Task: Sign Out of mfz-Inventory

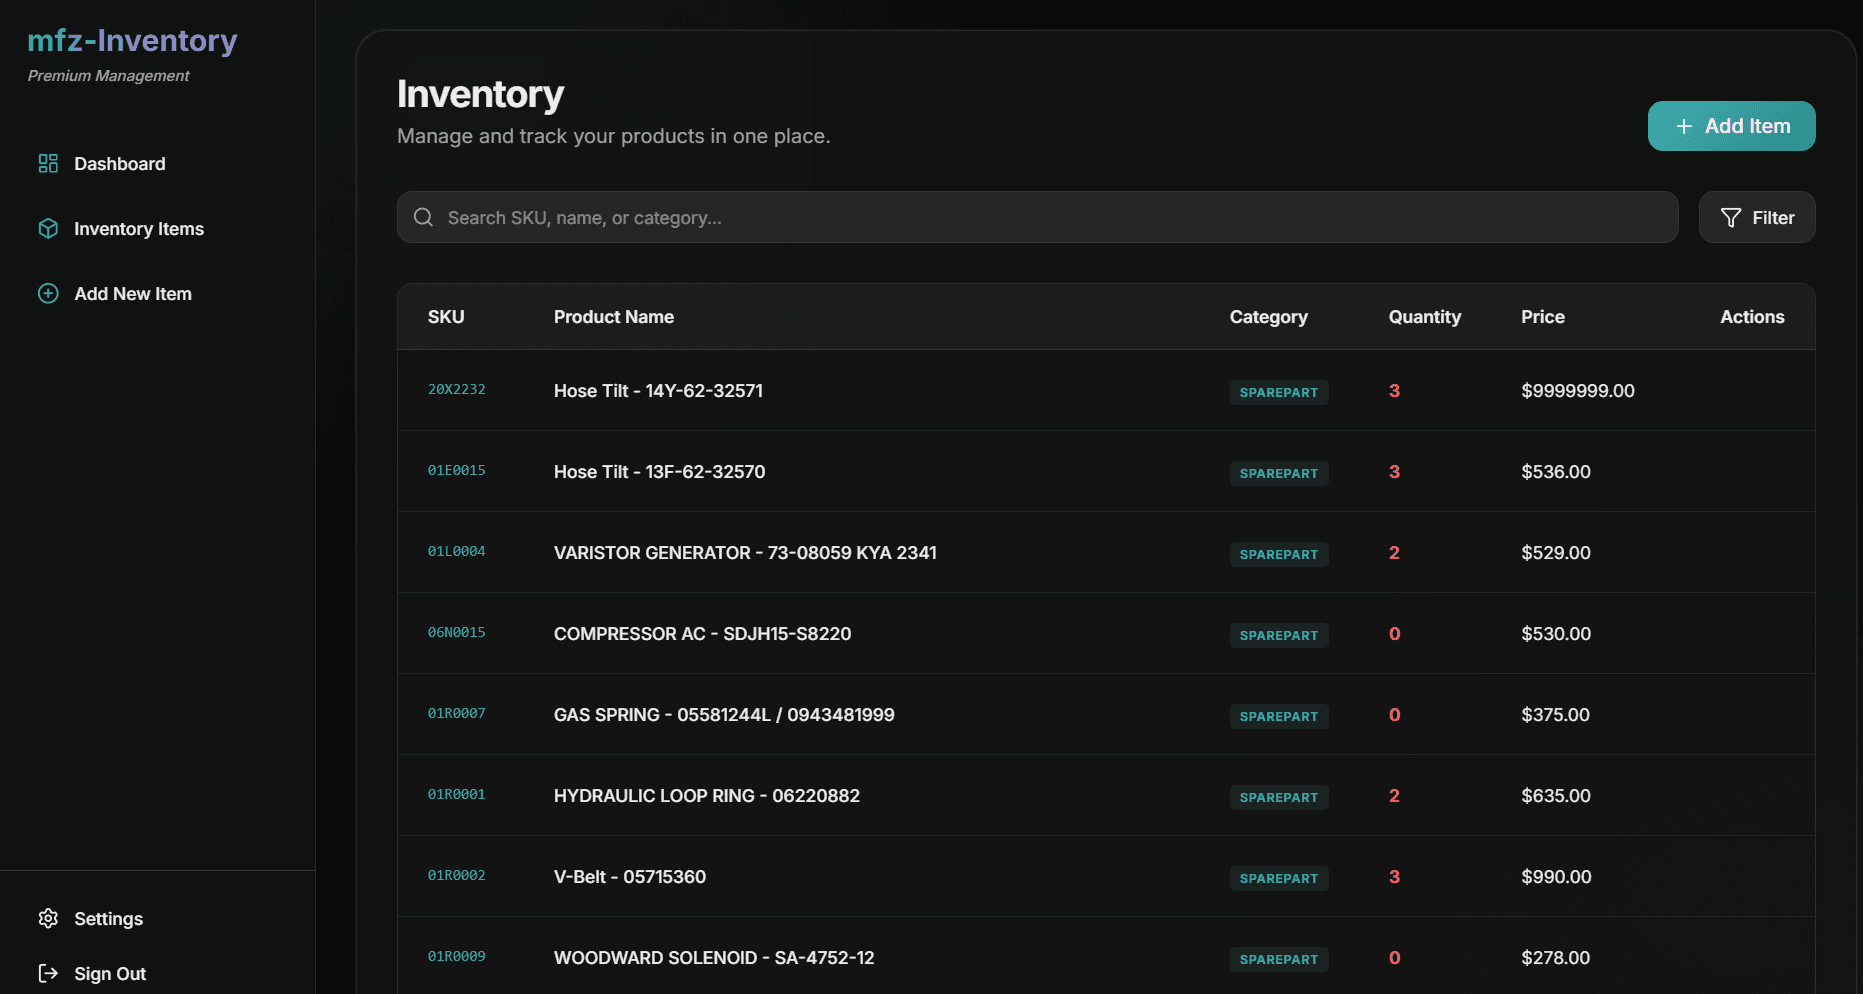Action: point(110,972)
